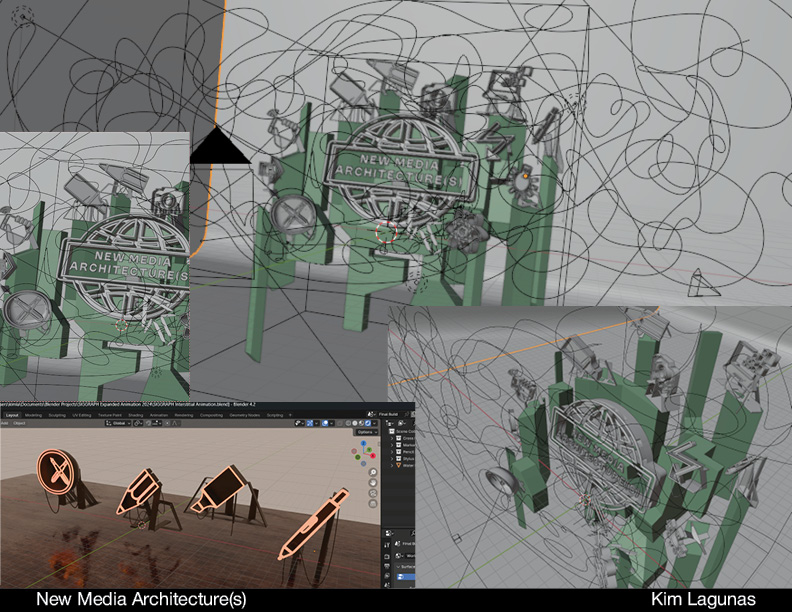792x612 pixels.
Task: Expand the Stylus collection in outliner
Action: coord(392,459)
